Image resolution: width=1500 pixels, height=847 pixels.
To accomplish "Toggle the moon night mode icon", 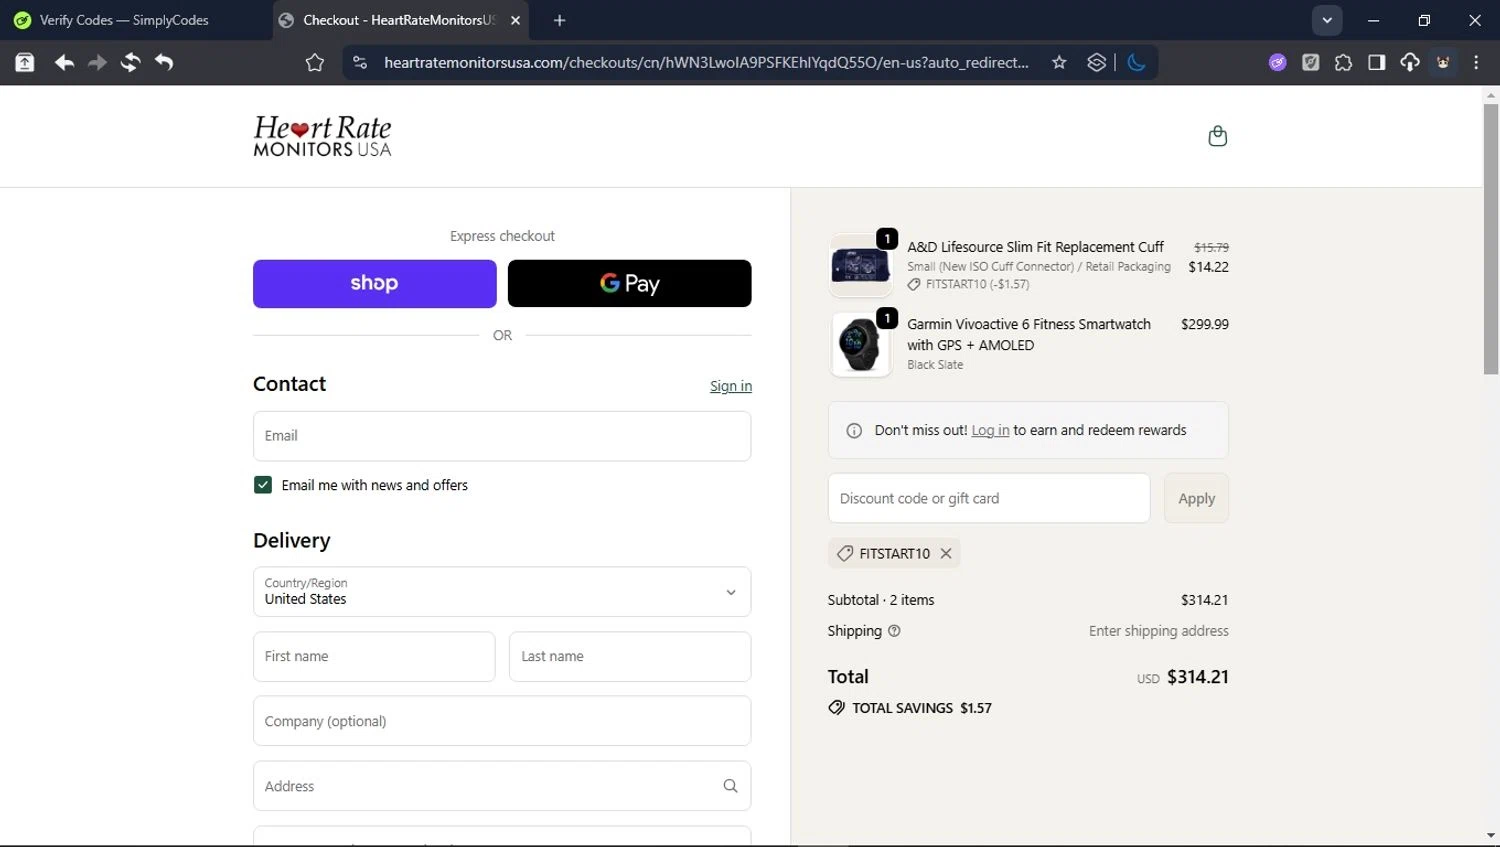I will (1136, 63).
